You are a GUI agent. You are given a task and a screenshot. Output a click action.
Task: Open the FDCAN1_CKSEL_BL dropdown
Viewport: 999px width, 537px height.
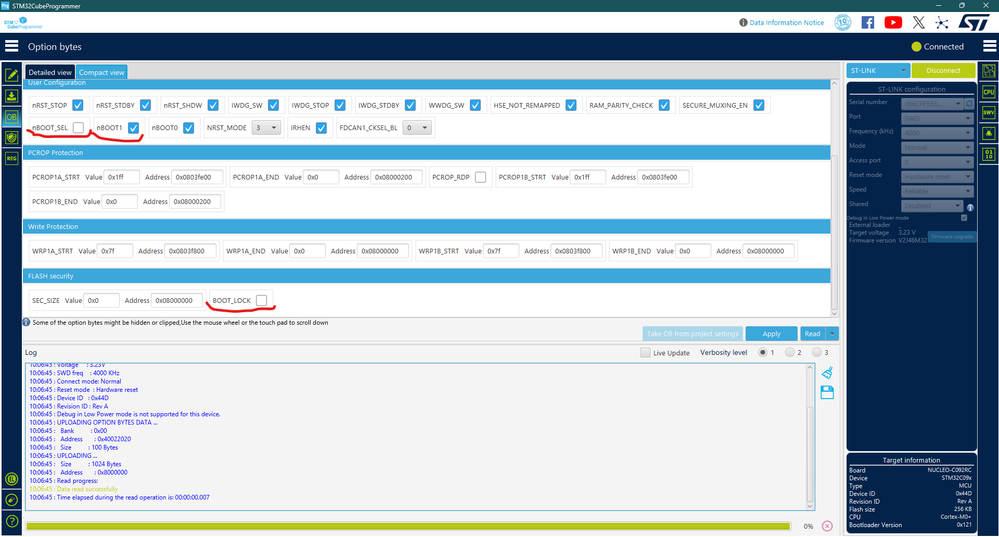coord(418,127)
